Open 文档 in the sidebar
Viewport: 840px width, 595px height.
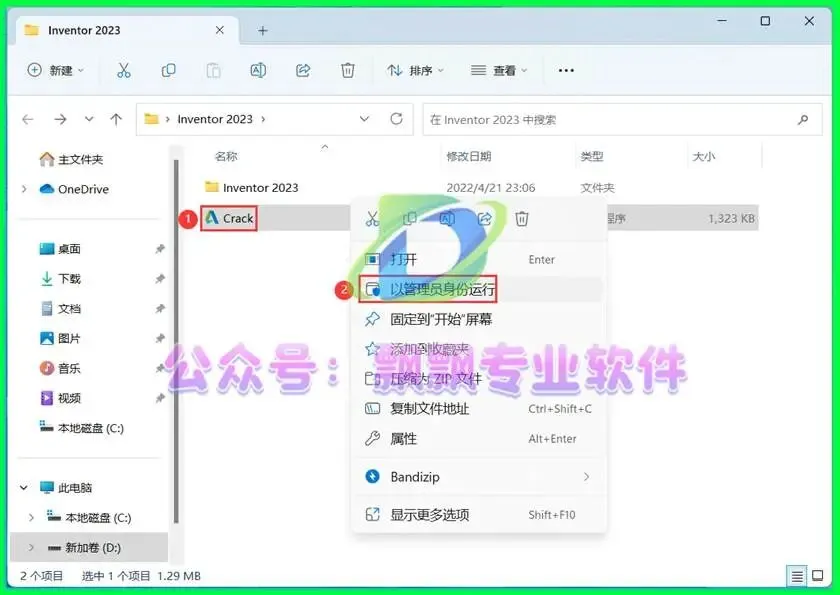click(60, 308)
